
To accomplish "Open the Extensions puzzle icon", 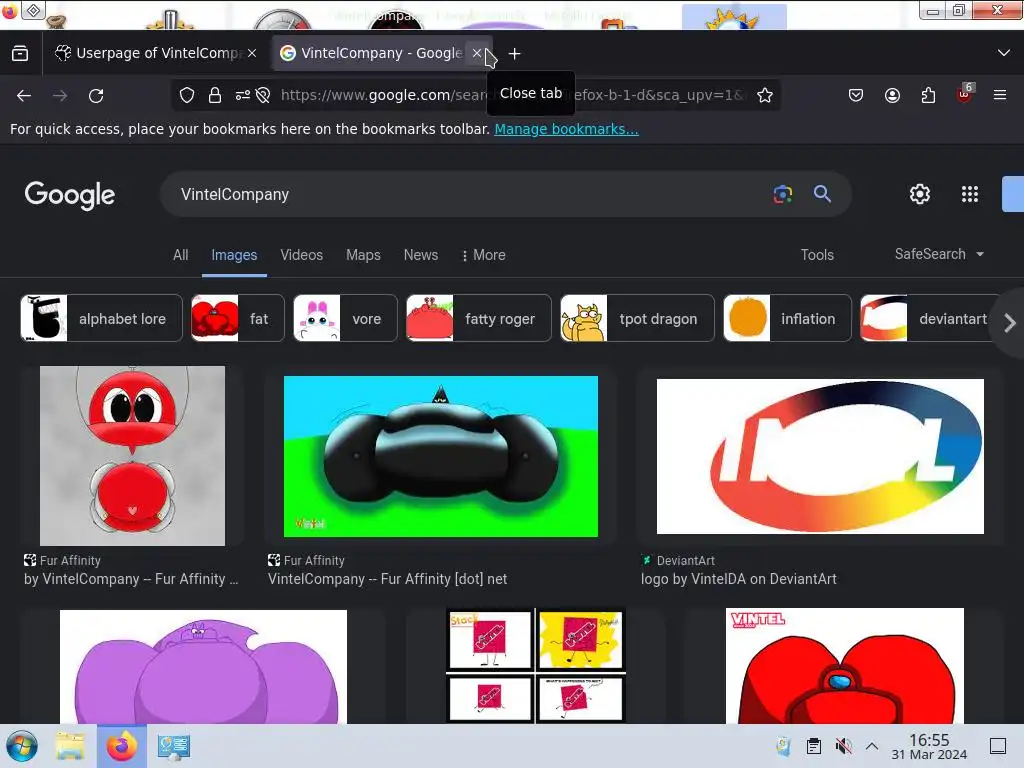I will pos(928,95).
